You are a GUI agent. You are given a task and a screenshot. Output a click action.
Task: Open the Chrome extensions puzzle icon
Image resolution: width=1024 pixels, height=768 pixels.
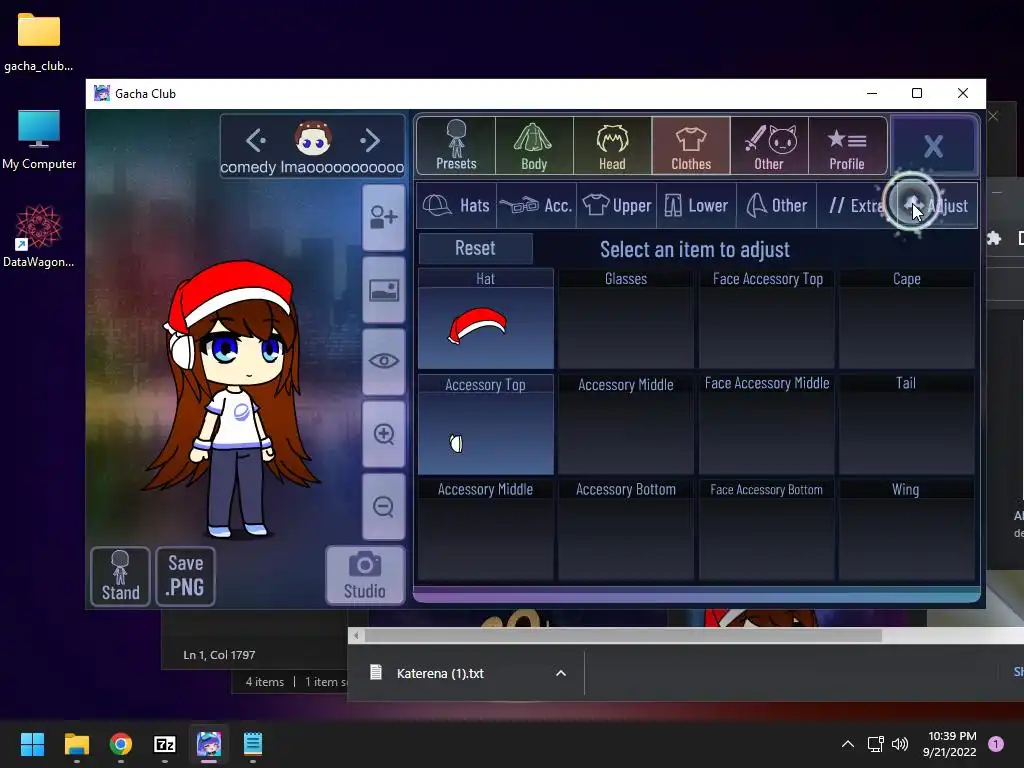coord(994,238)
